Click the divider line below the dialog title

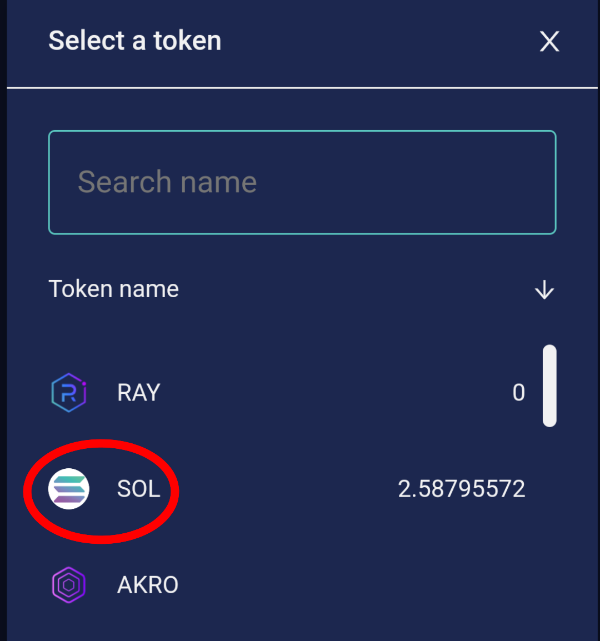coord(302,88)
